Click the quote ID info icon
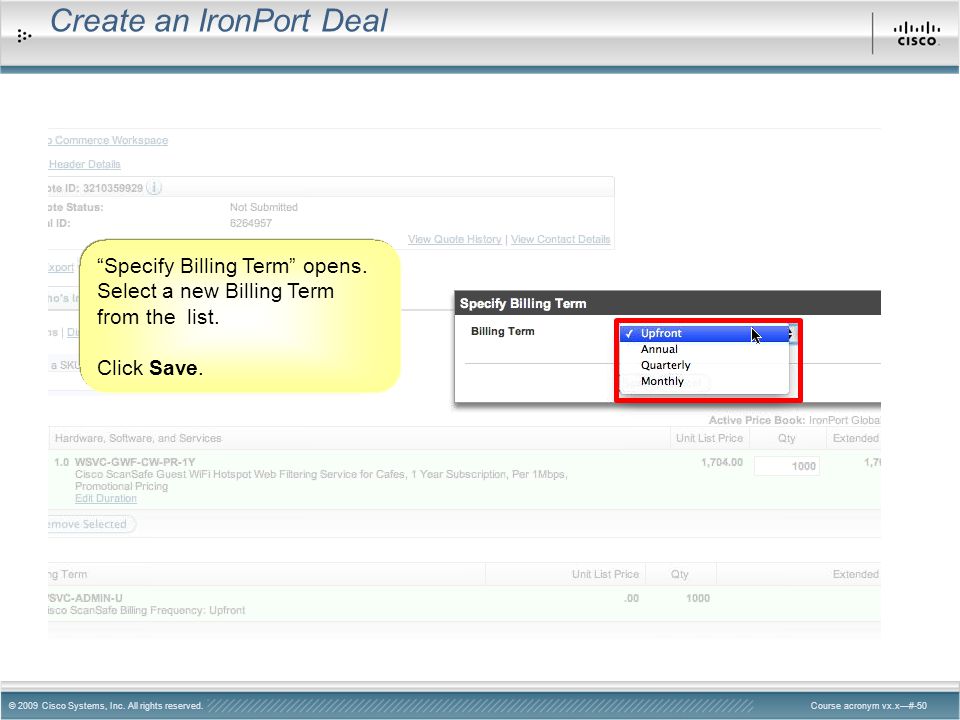This screenshot has width=960, height=720. click(154, 188)
